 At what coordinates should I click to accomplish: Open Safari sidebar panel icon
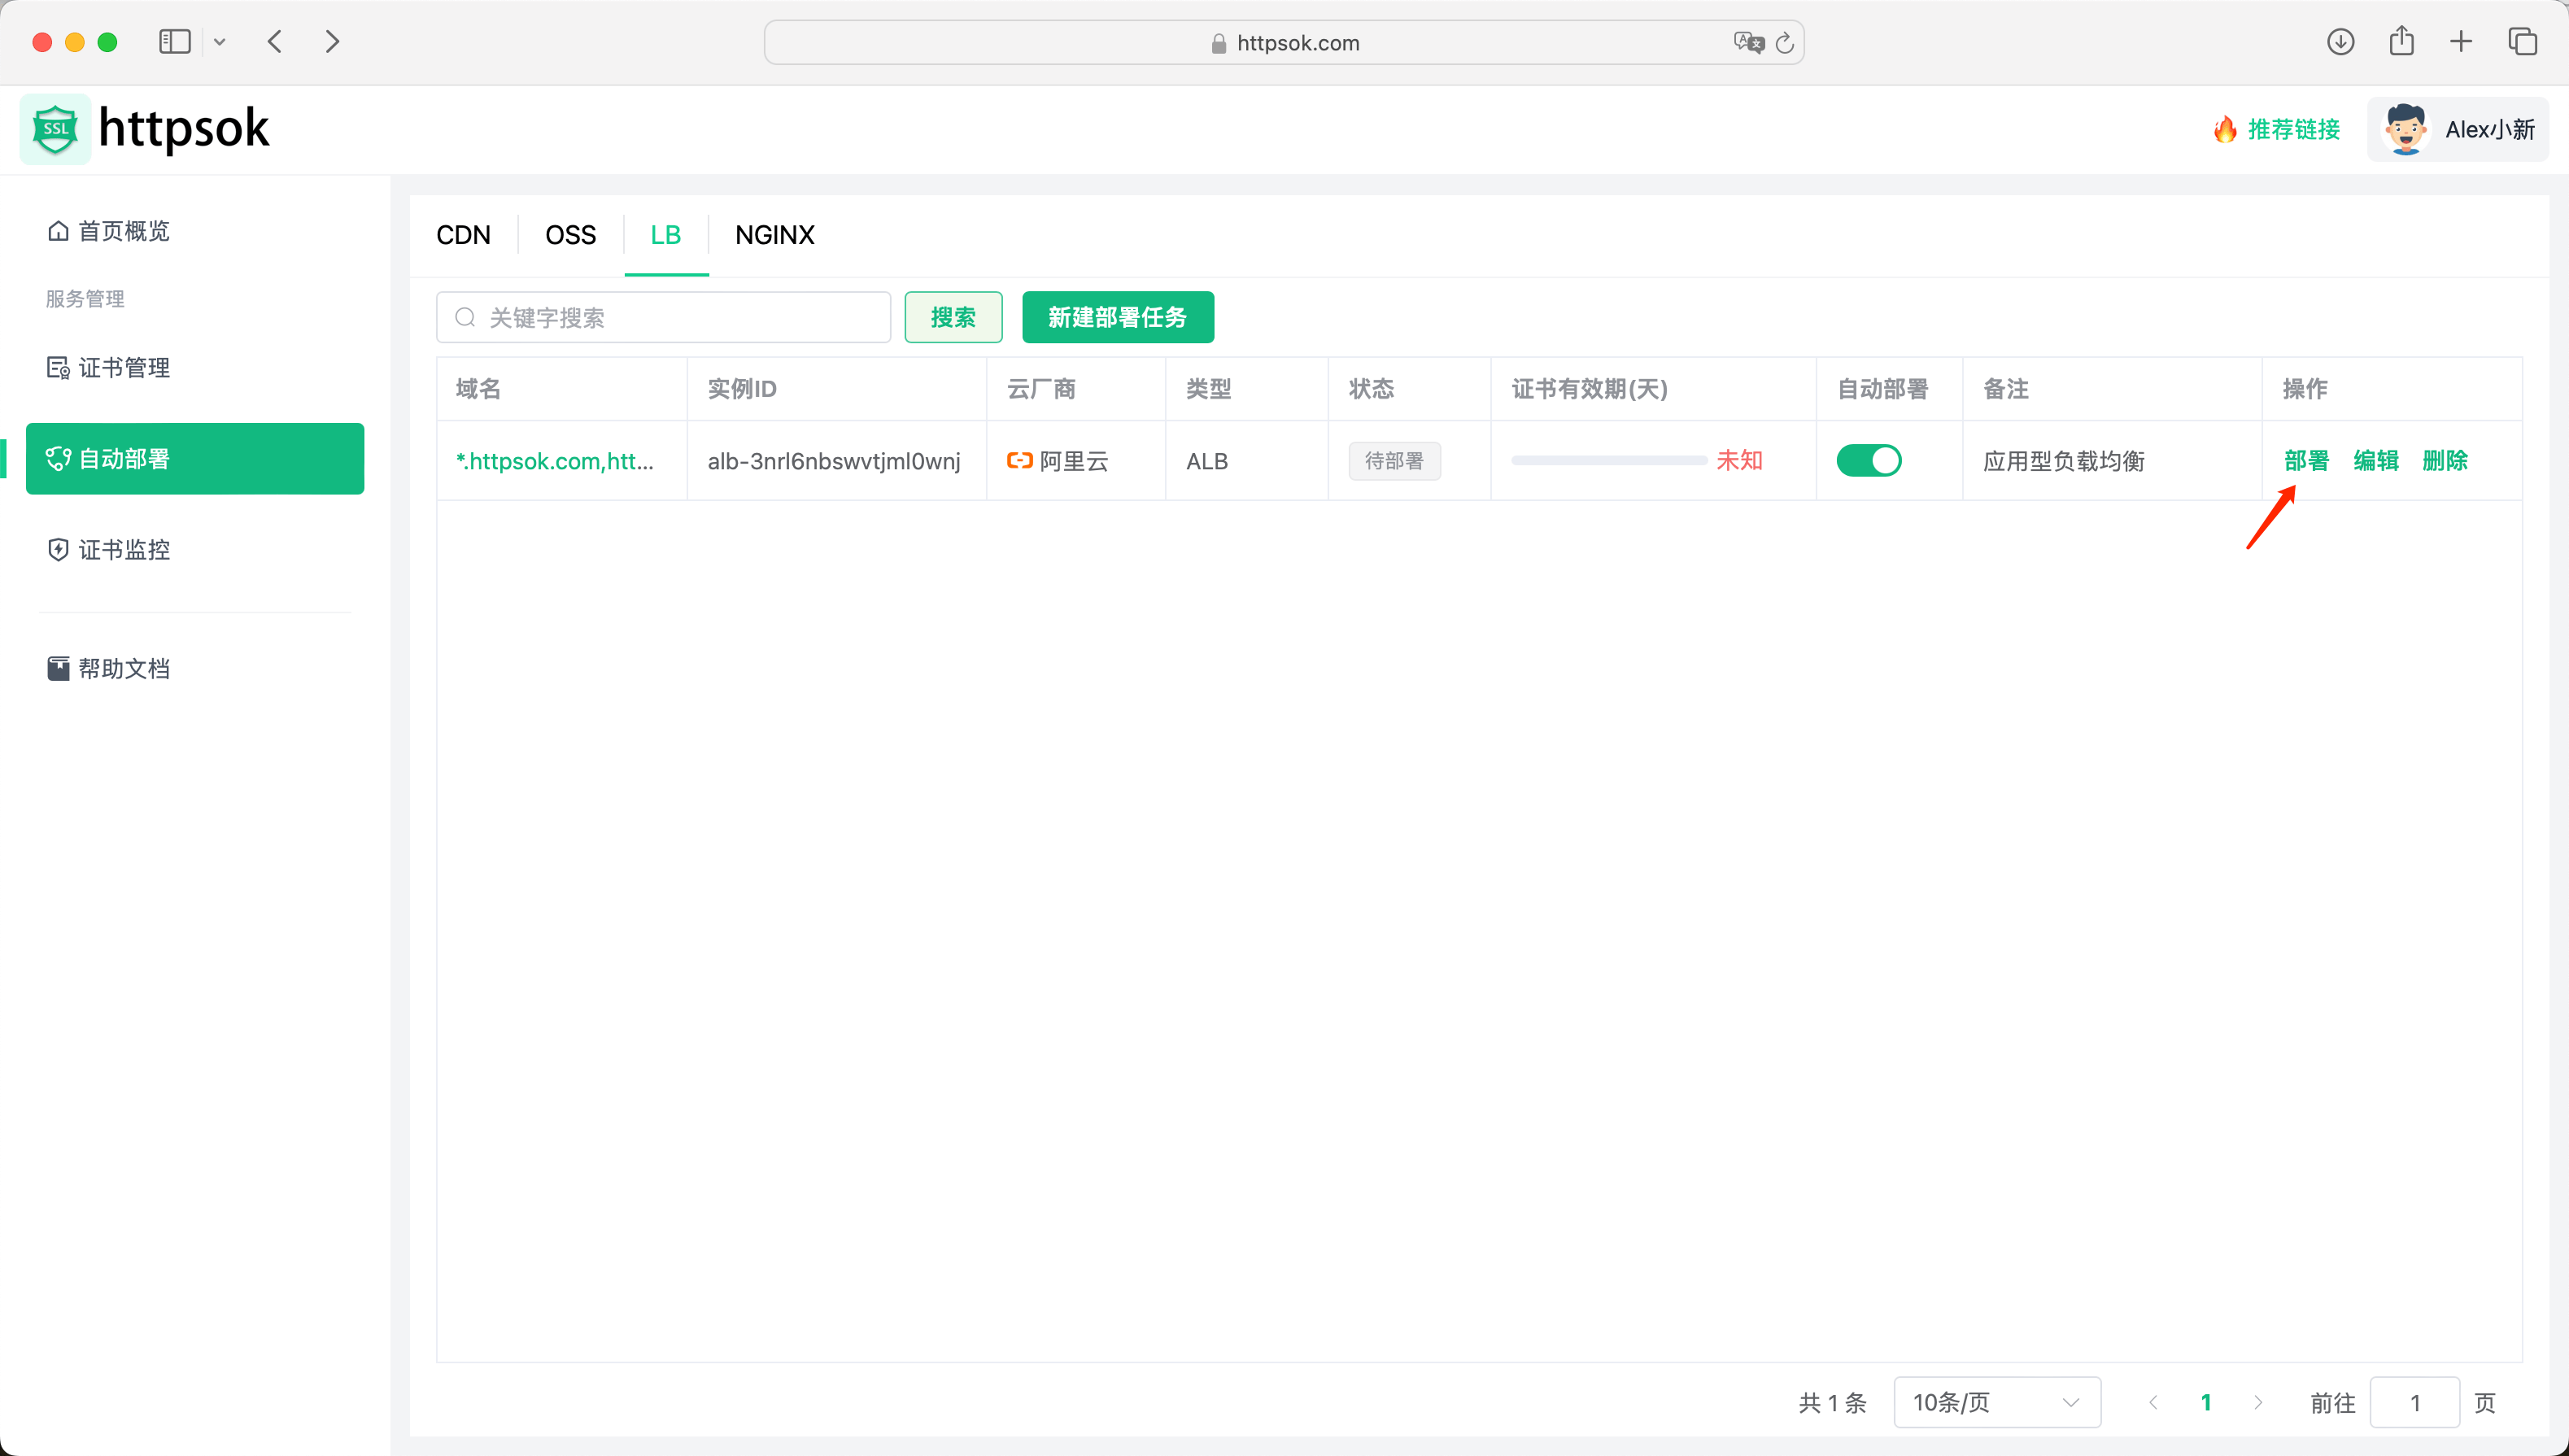pos(174,42)
